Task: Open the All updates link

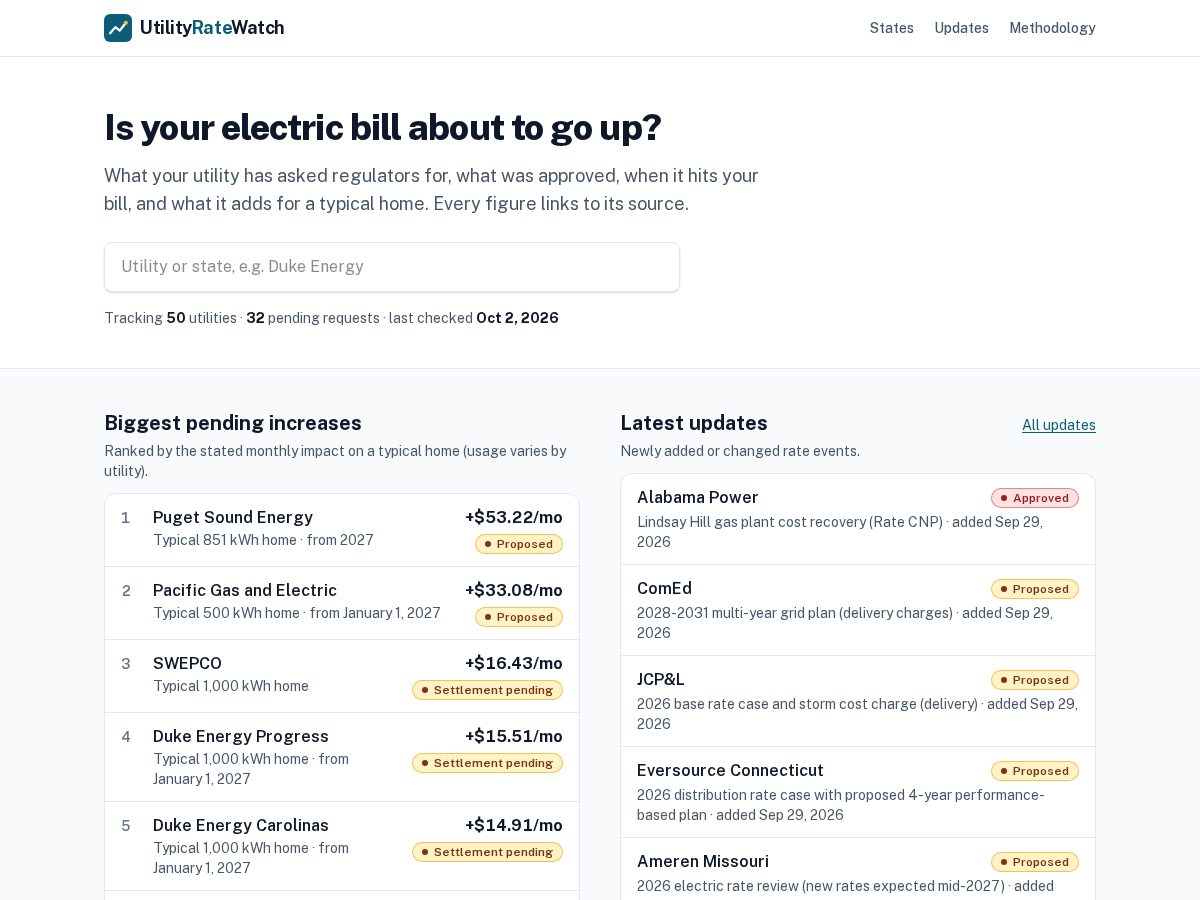Action: (x=1059, y=425)
